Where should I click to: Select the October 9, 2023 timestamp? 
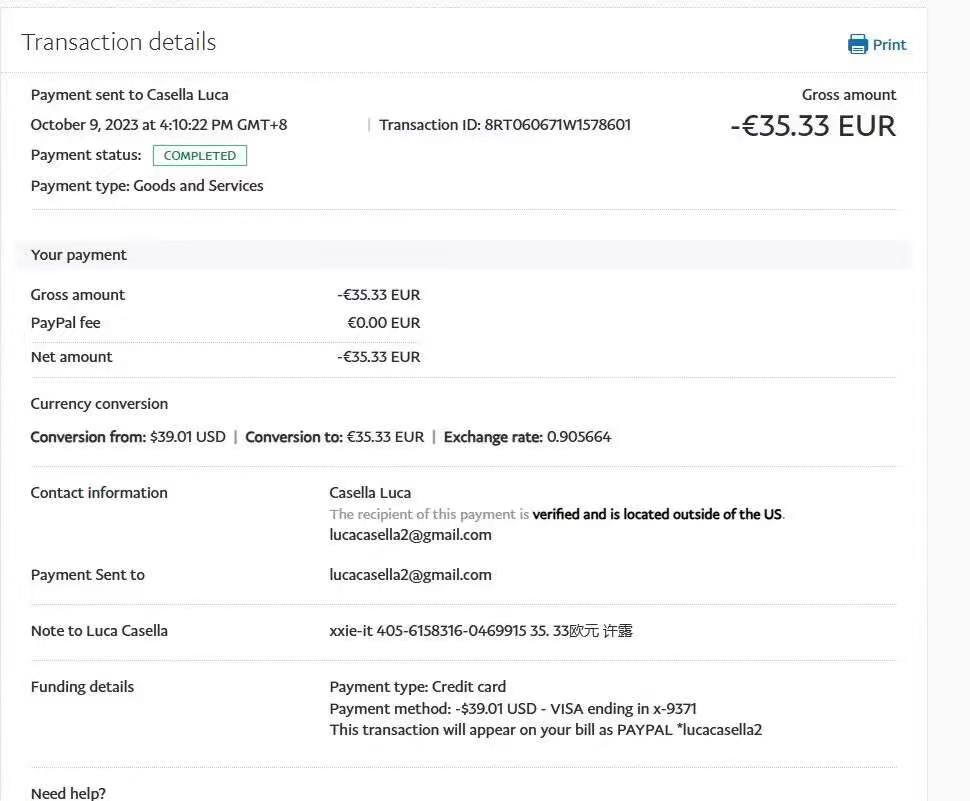pyautogui.click(x=158, y=125)
